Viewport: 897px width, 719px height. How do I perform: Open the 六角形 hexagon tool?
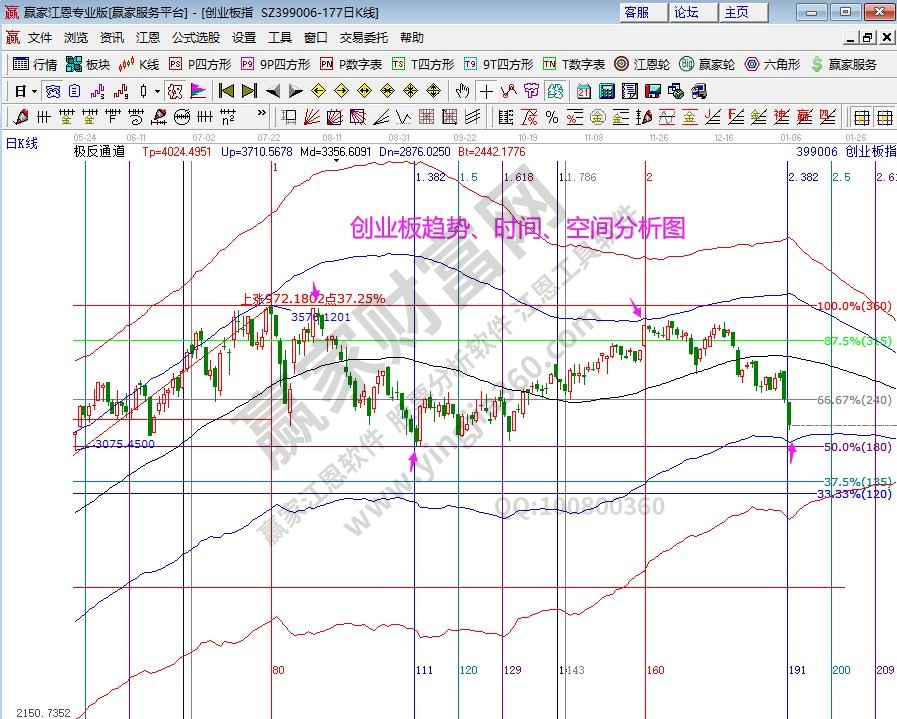pos(772,64)
